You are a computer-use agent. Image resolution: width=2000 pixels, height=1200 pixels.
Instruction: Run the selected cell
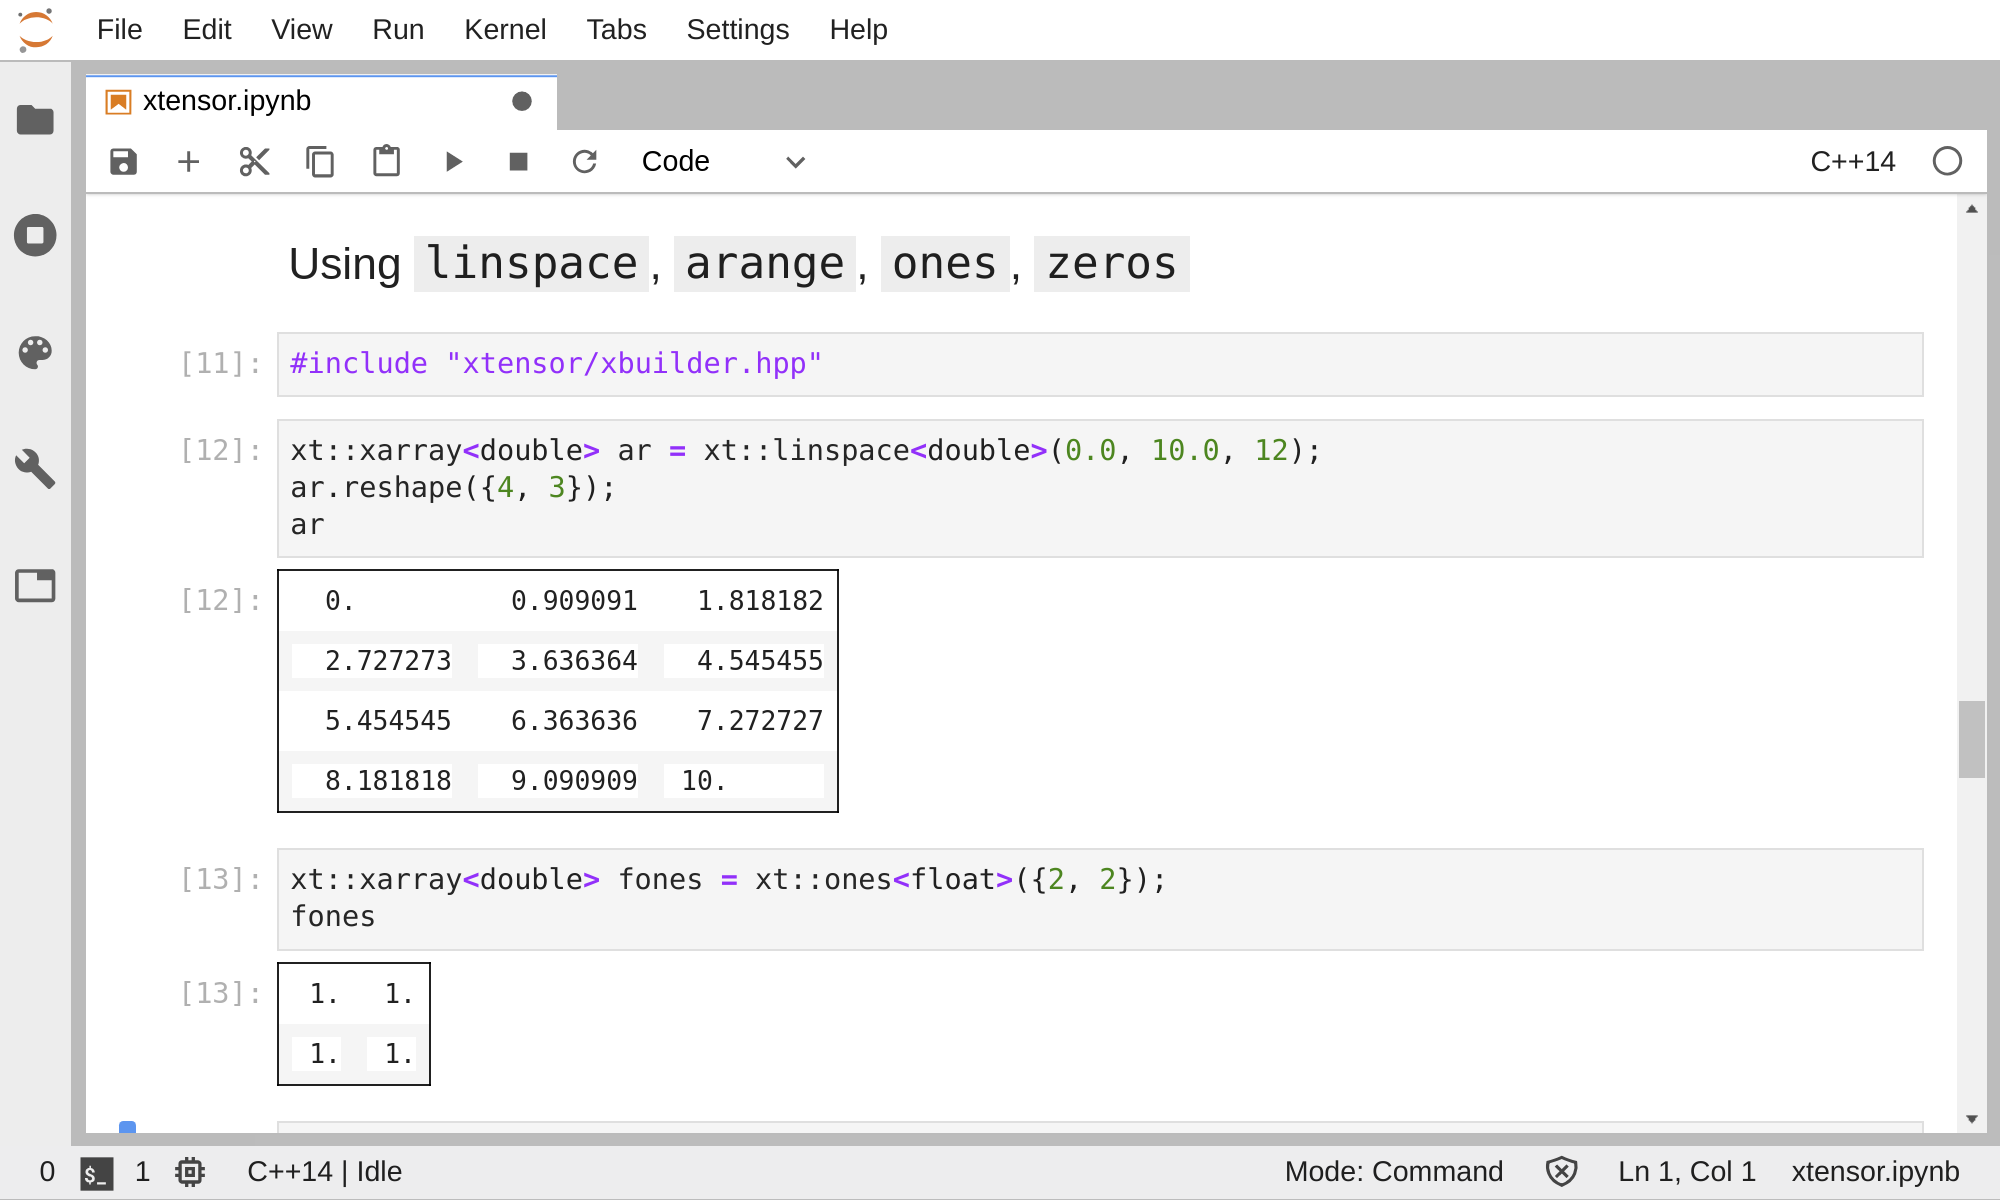[x=453, y=162]
